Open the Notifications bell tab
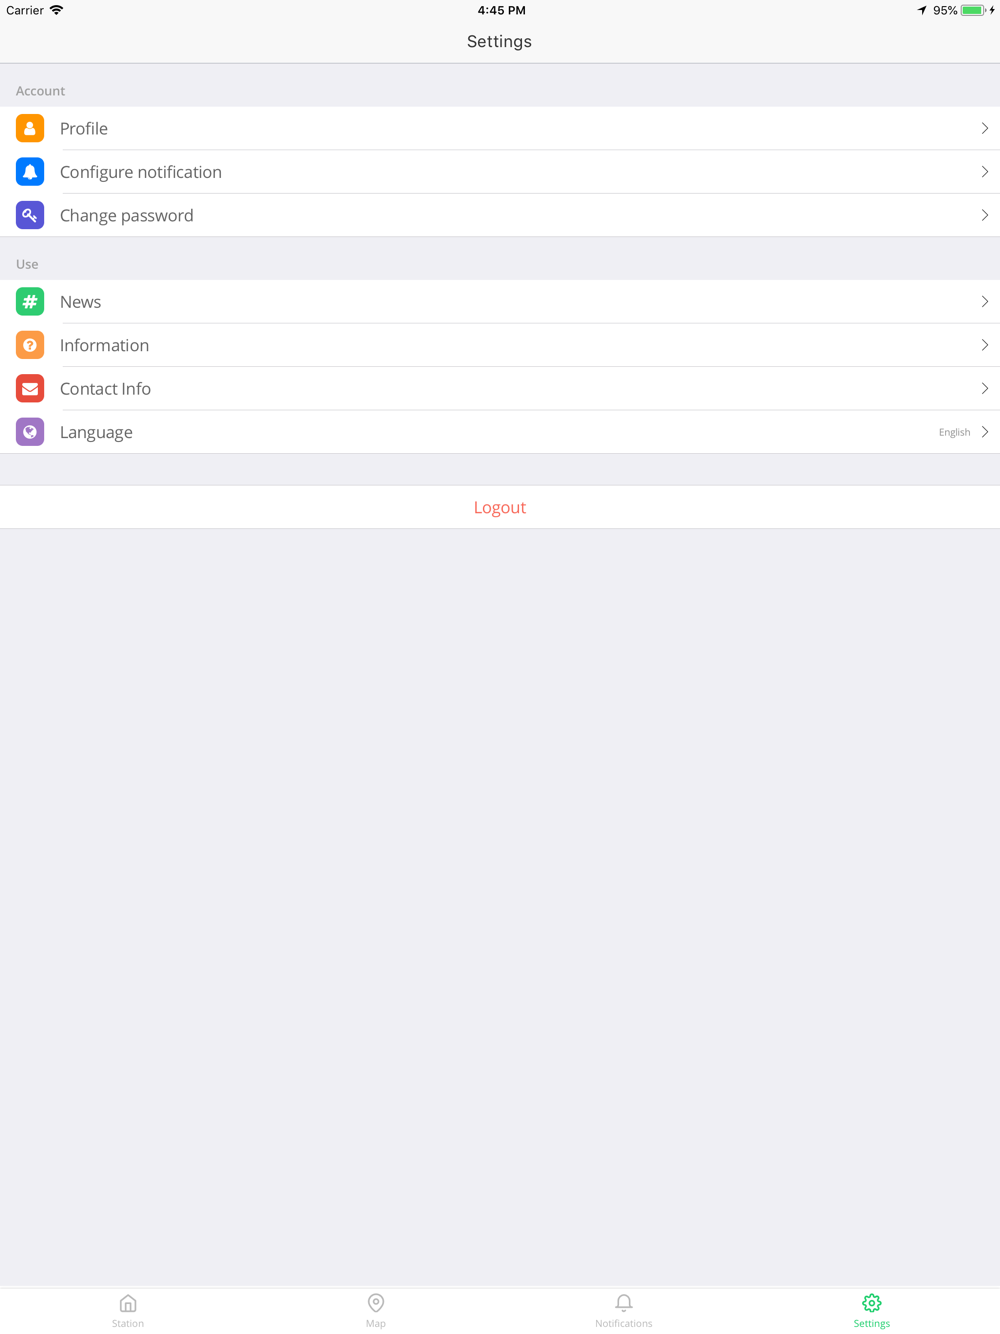Viewport: 1000px width, 1334px height. coord(624,1311)
